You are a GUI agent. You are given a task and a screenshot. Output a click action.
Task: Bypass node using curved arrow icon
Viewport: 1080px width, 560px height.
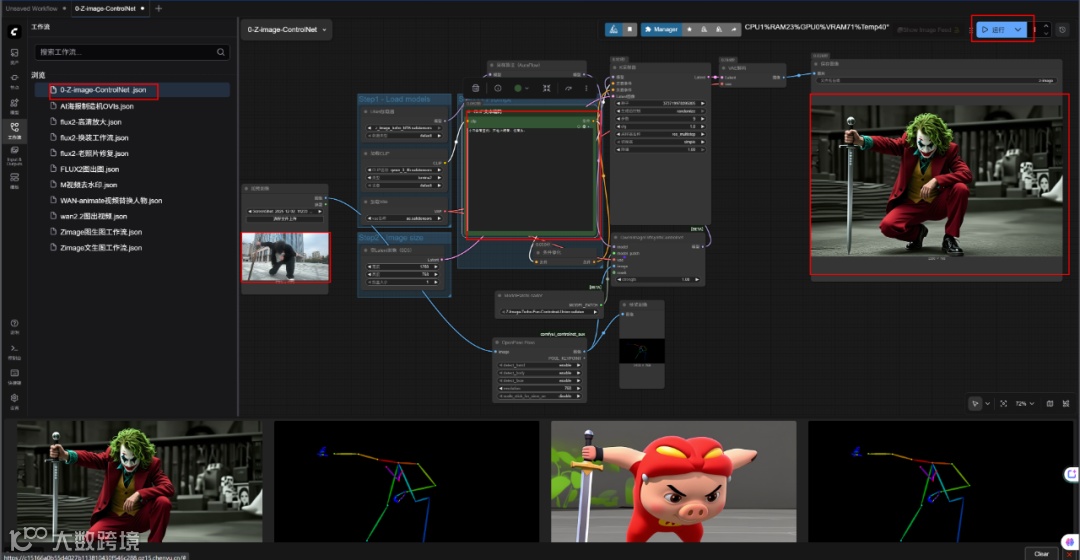point(568,88)
